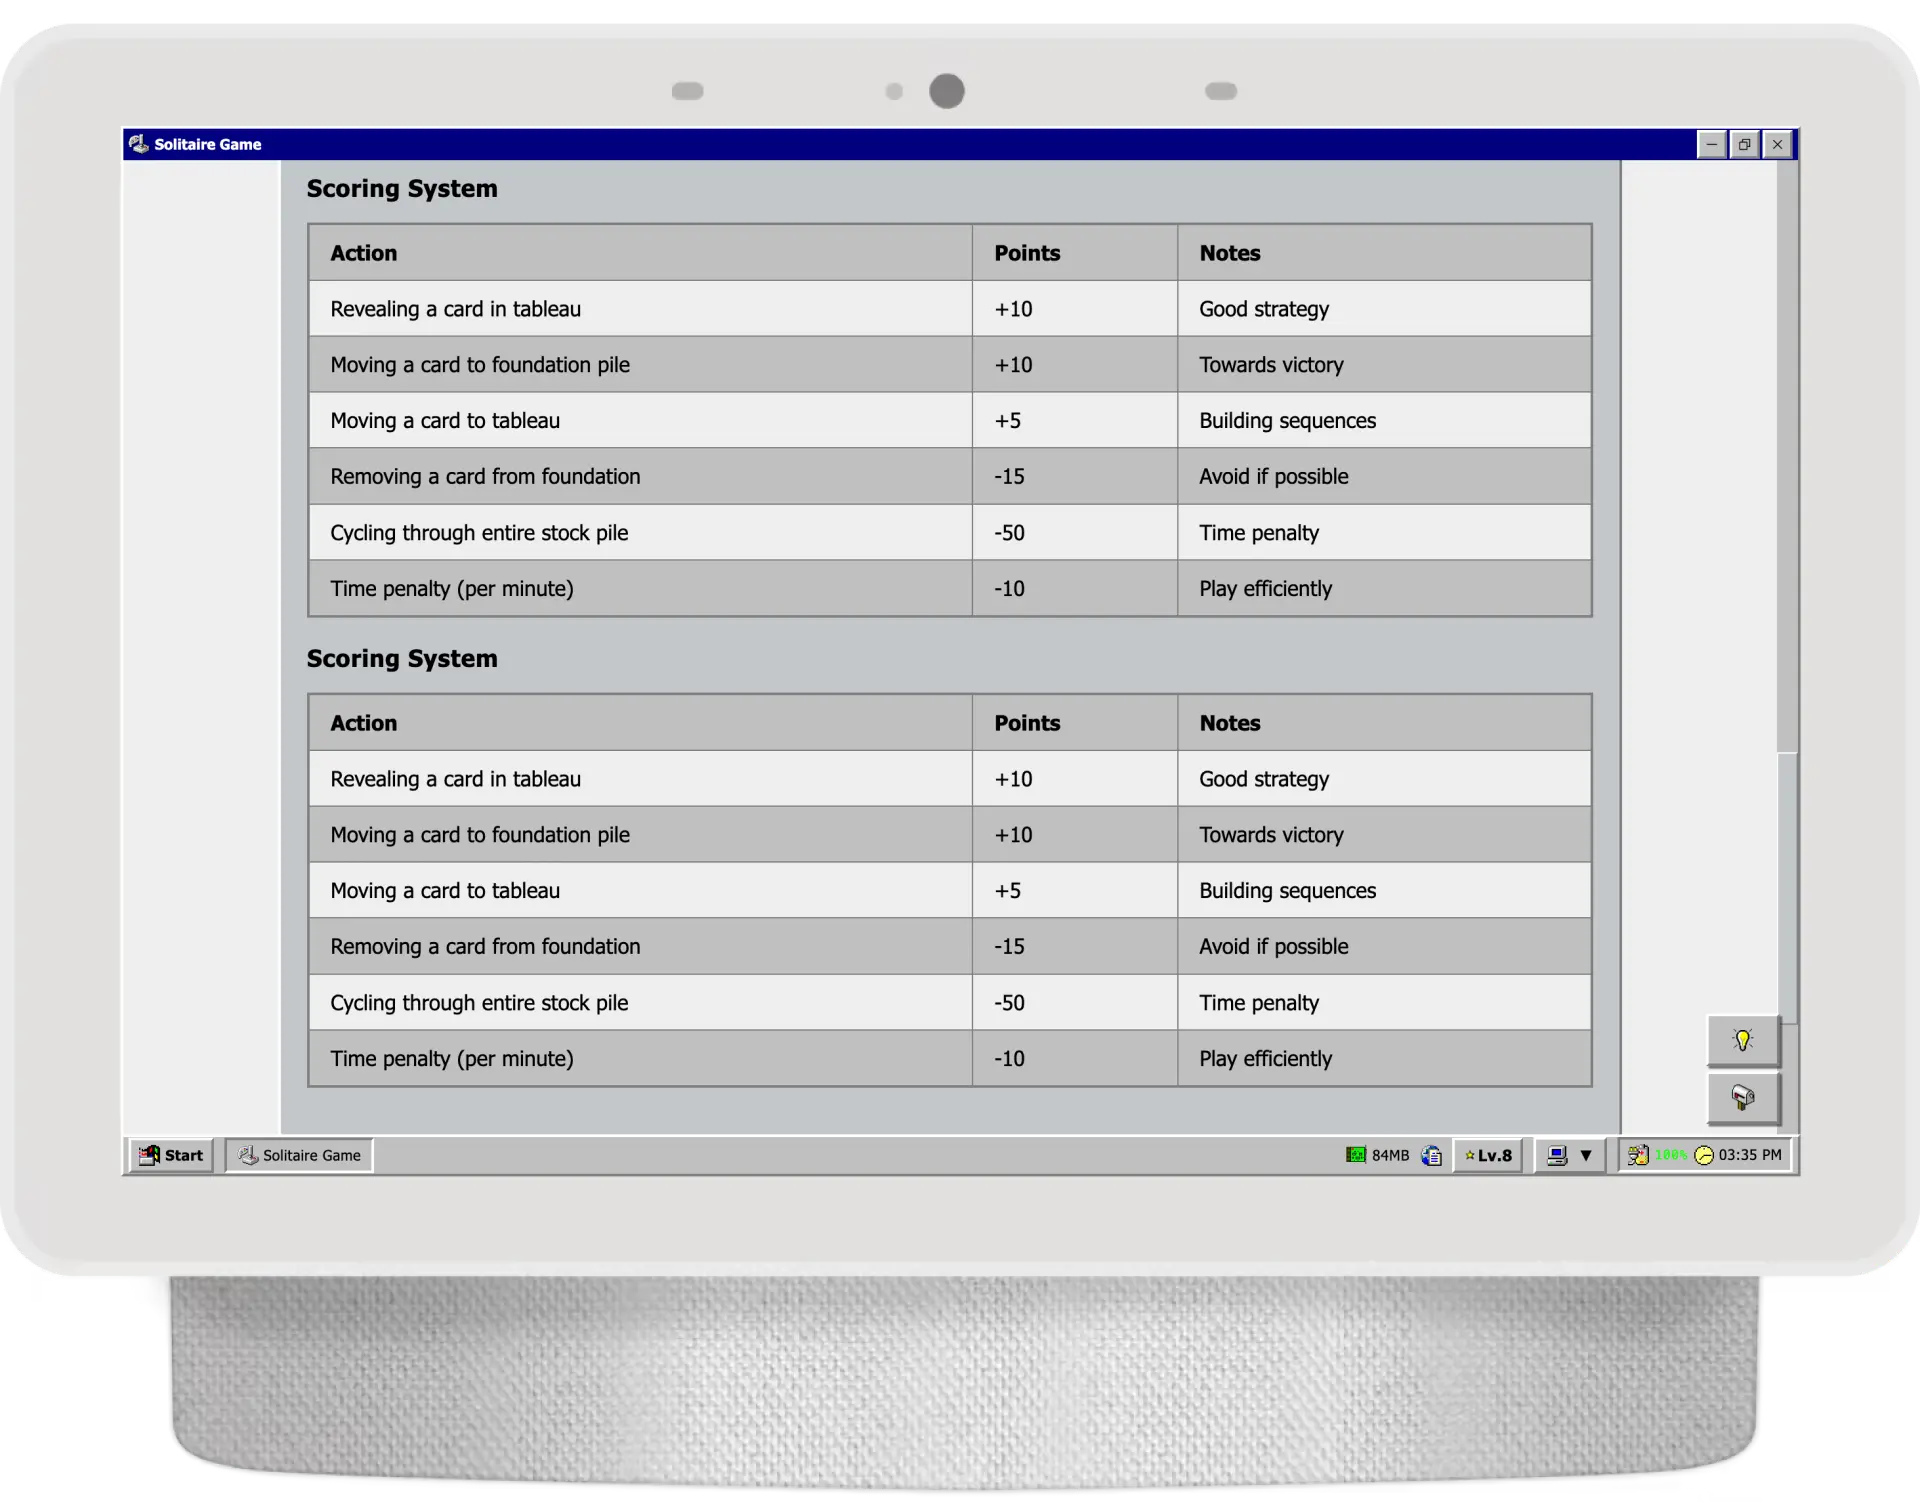Image resolution: width=1920 pixels, height=1502 pixels.
Task: Click the yellow clock tray icon
Action: [x=1704, y=1155]
